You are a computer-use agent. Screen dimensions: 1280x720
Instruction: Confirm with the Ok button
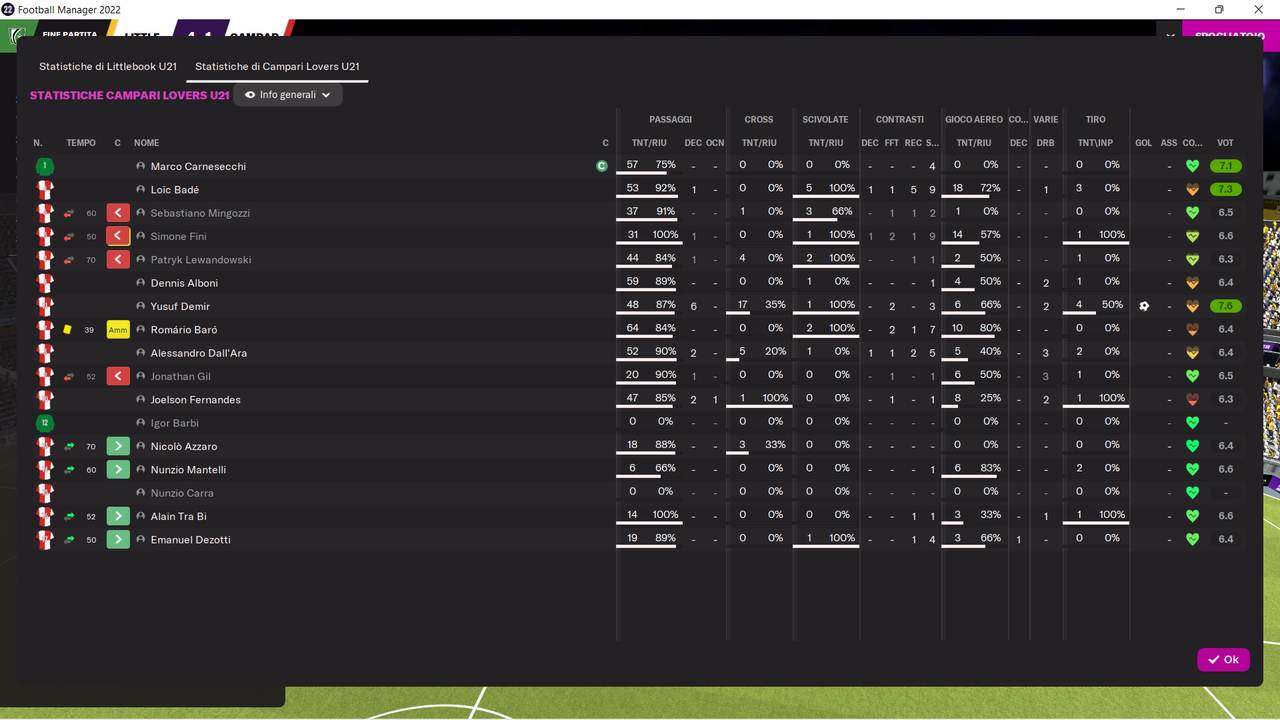[1223, 660]
